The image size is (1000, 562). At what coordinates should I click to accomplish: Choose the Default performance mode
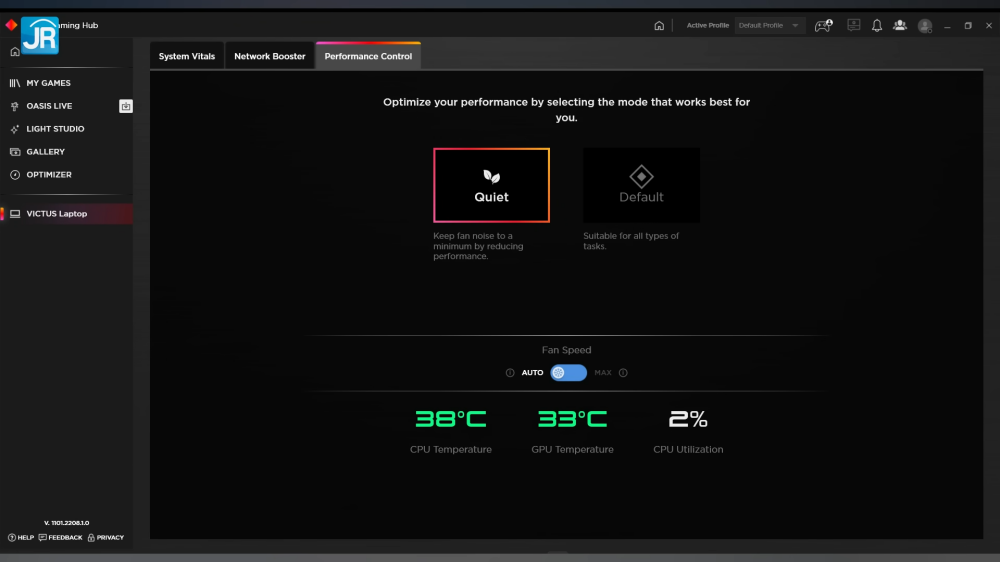[x=641, y=185]
